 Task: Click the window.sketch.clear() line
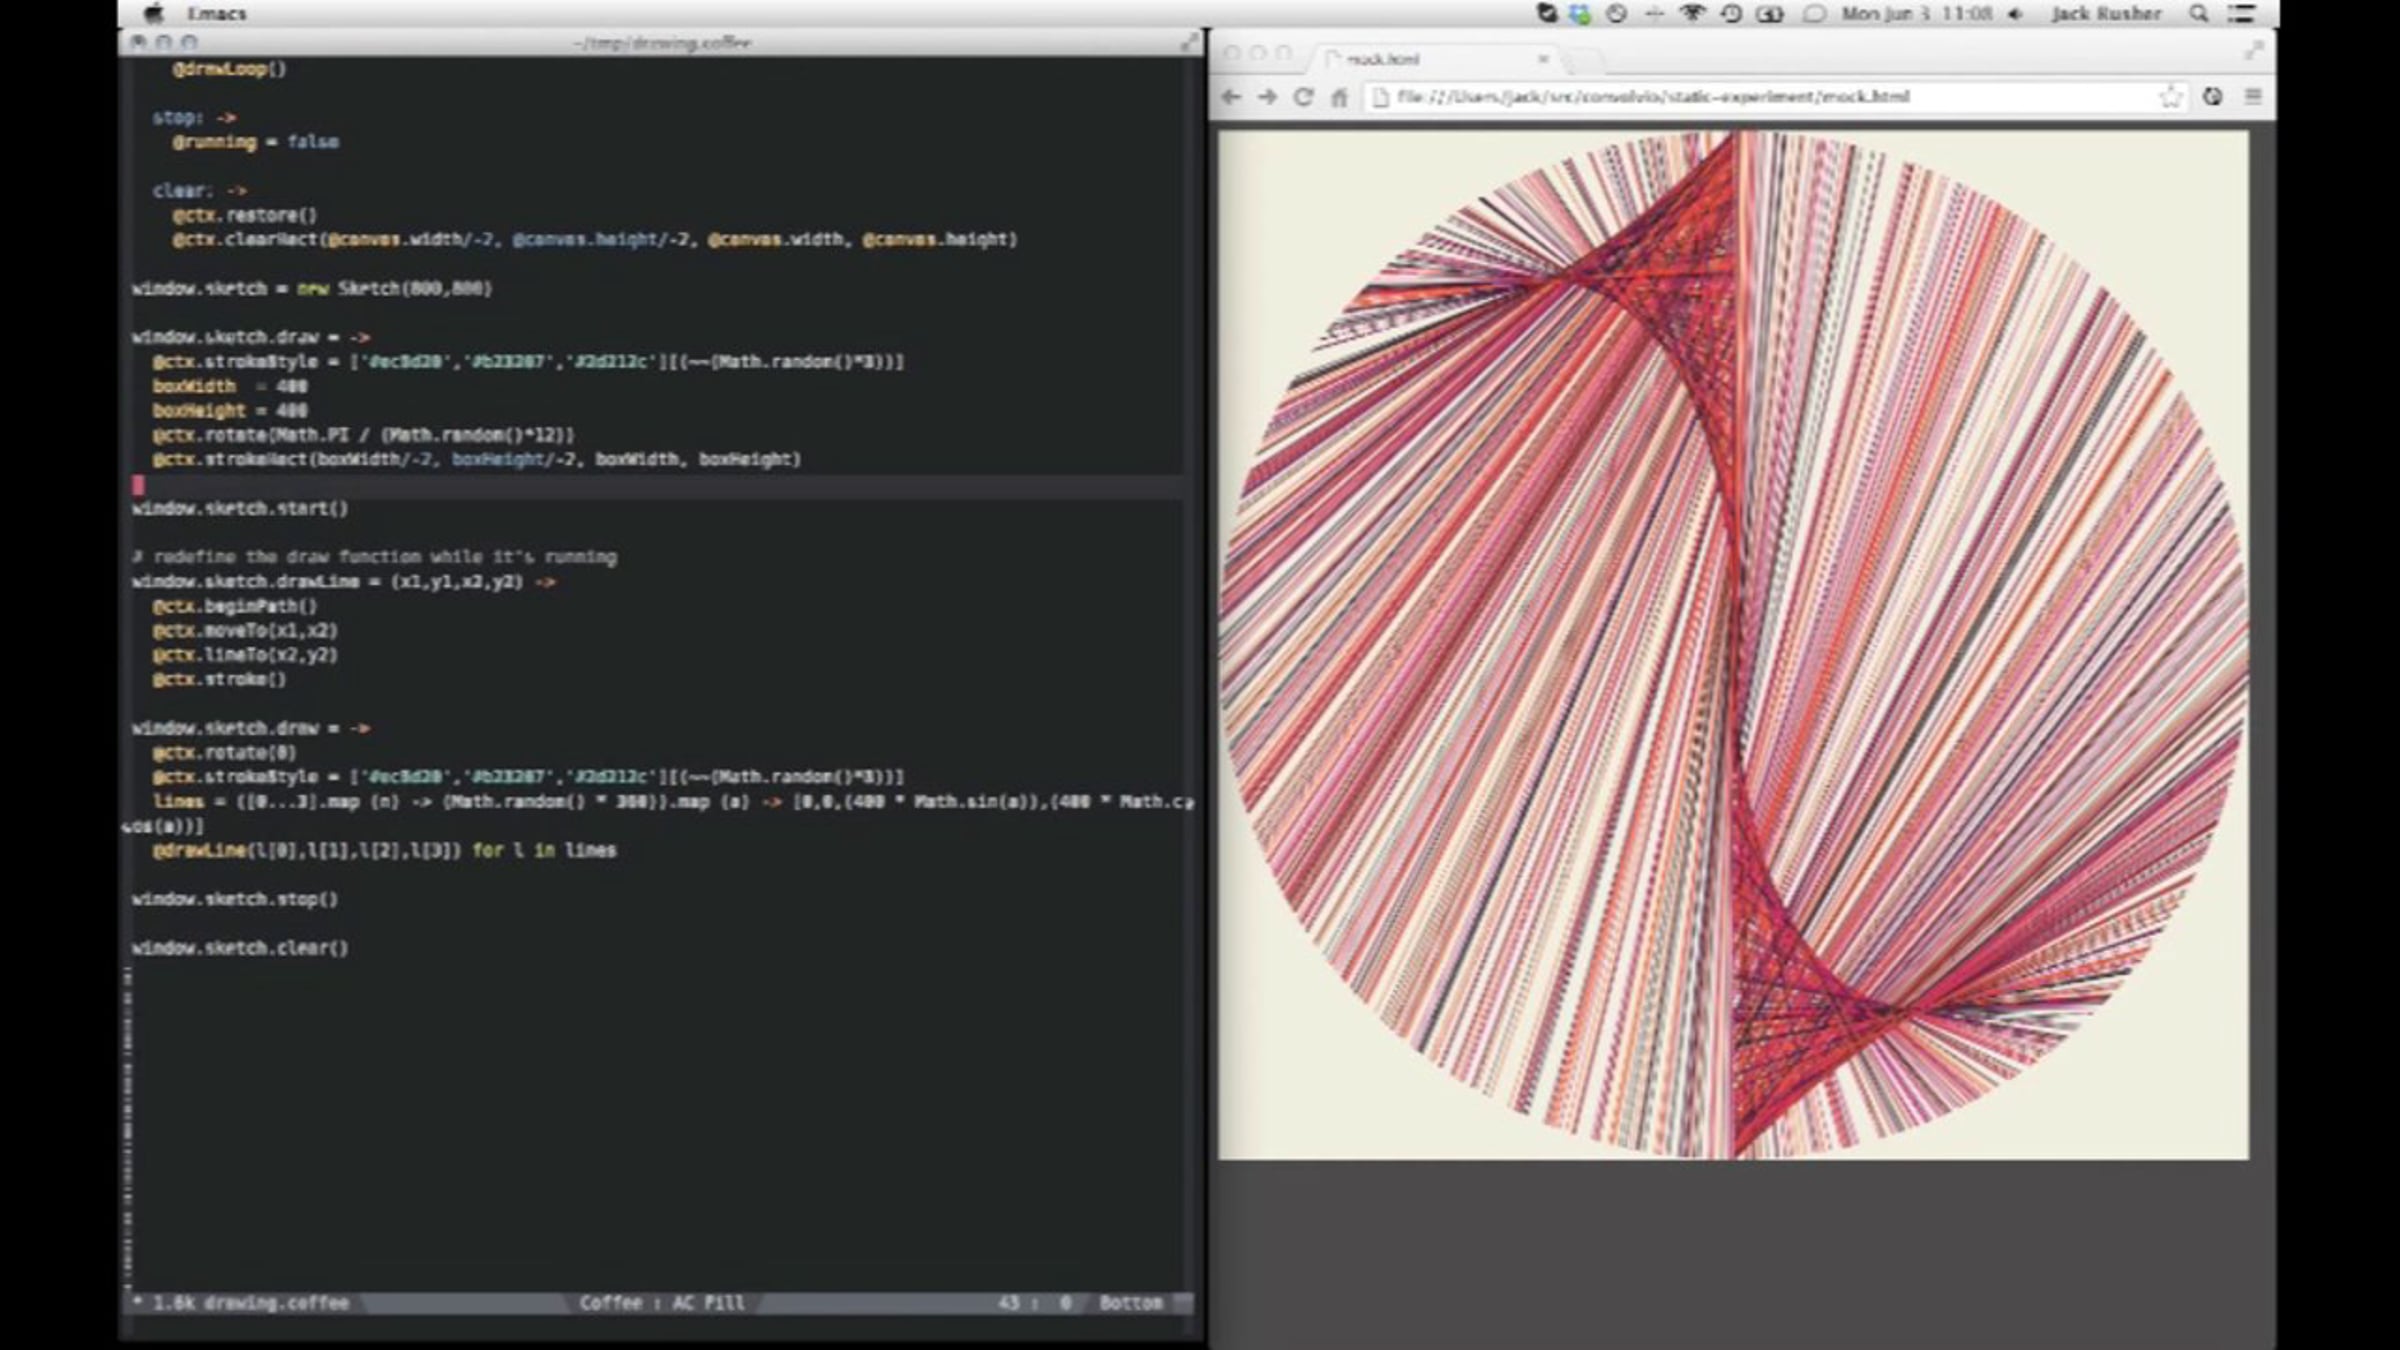(x=240, y=948)
